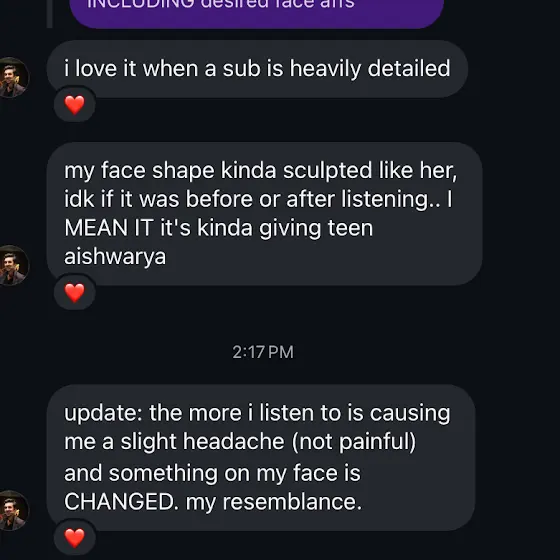The image size is (560, 560).
Task: Open sender avatar beside "CHANGED. my resemblance." message
Action: (x=12, y=510)
